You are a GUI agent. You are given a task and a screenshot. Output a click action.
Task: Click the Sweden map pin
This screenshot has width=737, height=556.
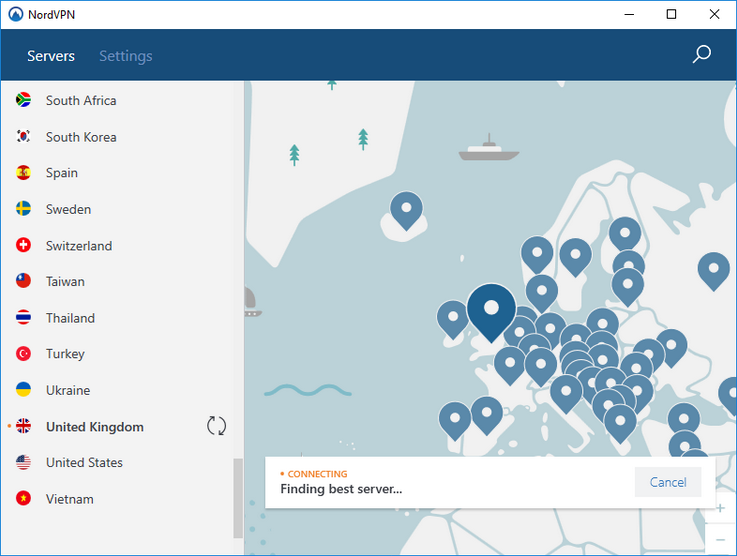click(x=575, y=257)
